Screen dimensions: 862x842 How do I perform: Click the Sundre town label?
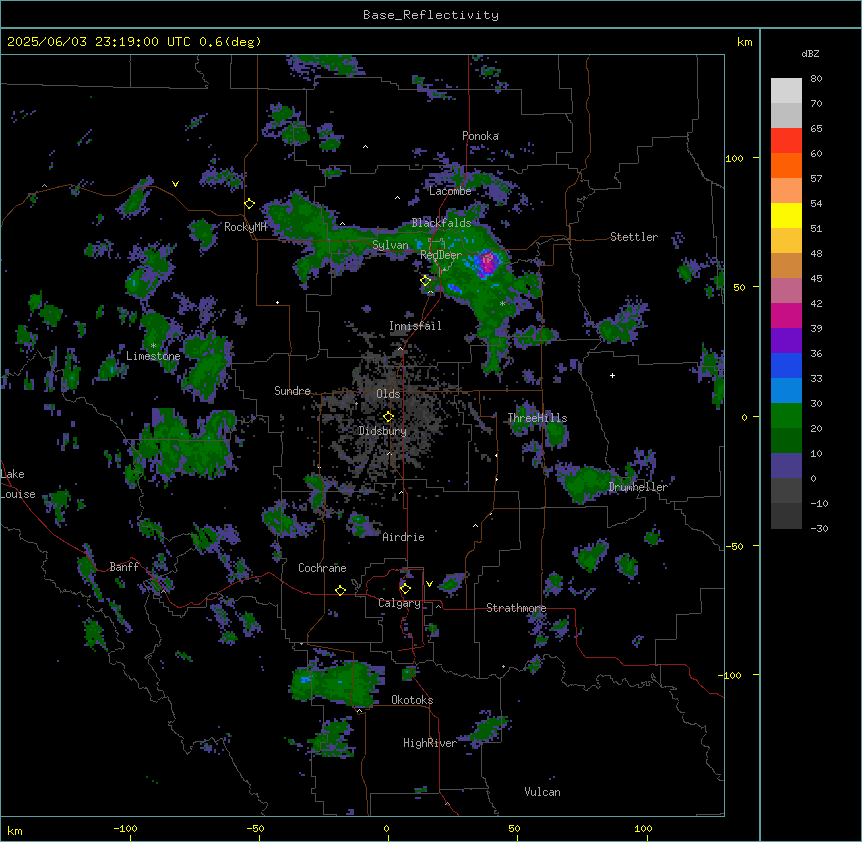292,391
